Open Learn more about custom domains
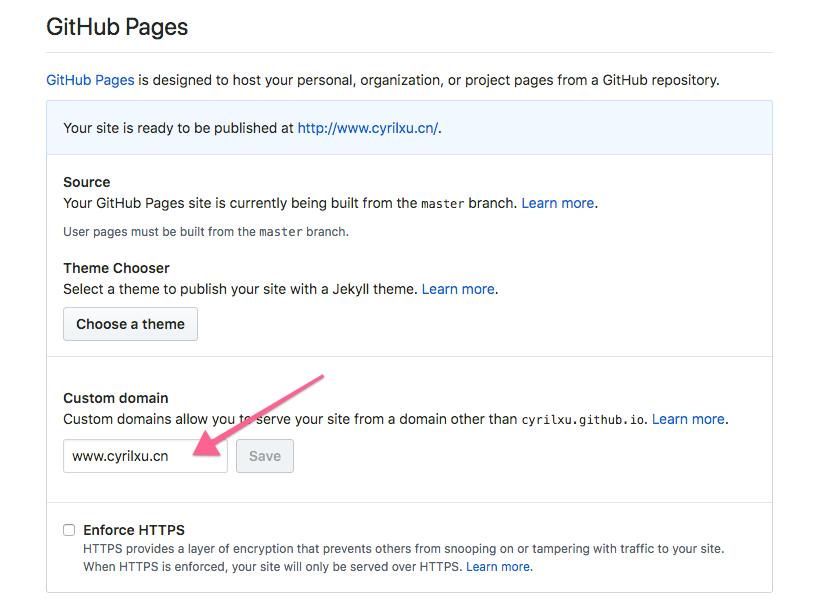 688,419
